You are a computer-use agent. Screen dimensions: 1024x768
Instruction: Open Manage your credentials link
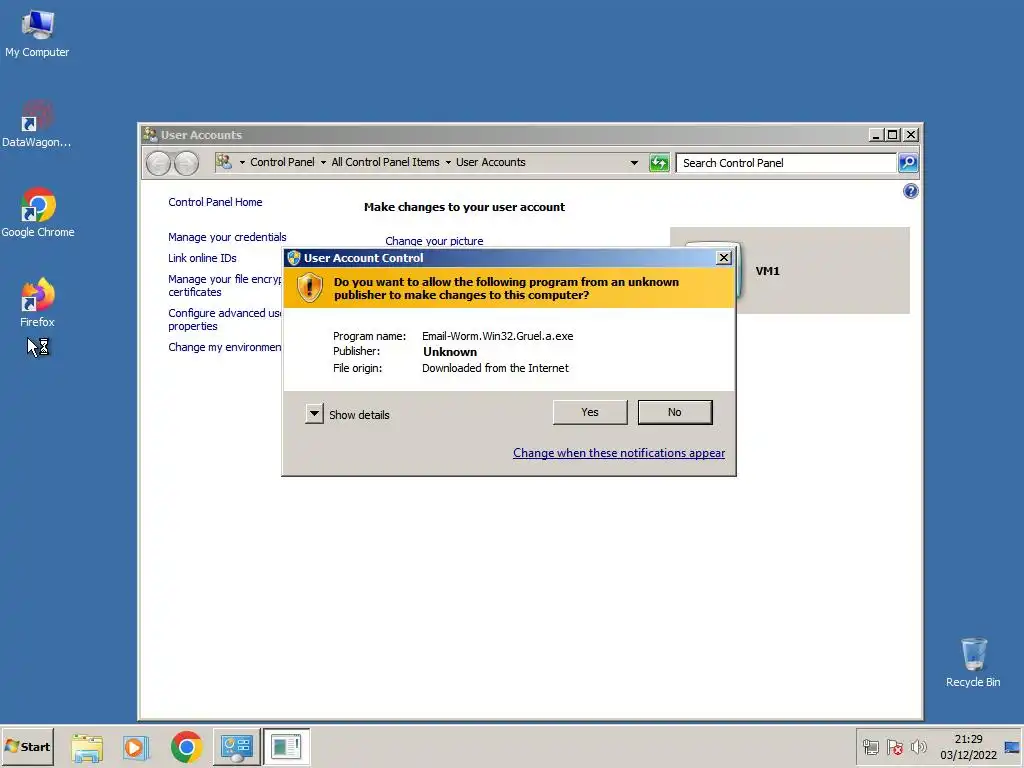(227, 237)
